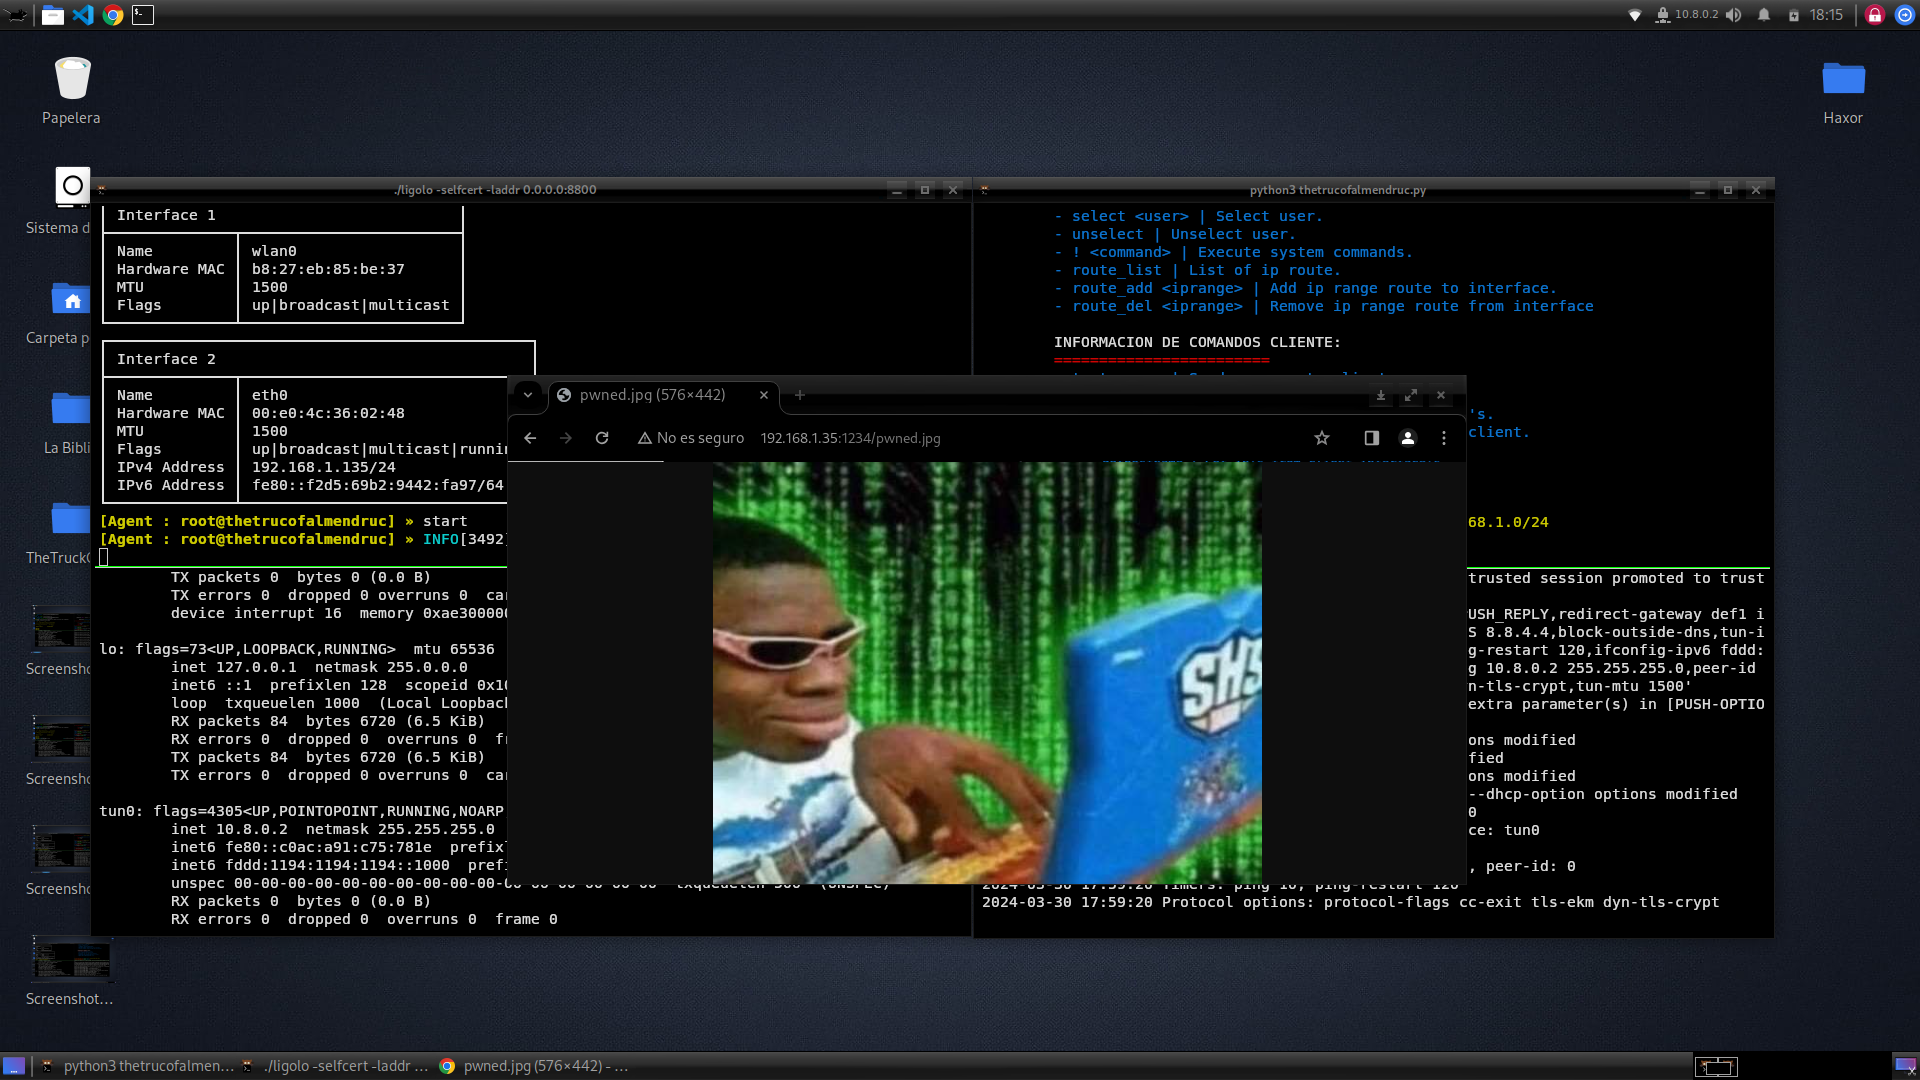Viewport: 1920px width, 1080px height.
Task: Open a new Chrome tab
Action: tap(800, 395)
